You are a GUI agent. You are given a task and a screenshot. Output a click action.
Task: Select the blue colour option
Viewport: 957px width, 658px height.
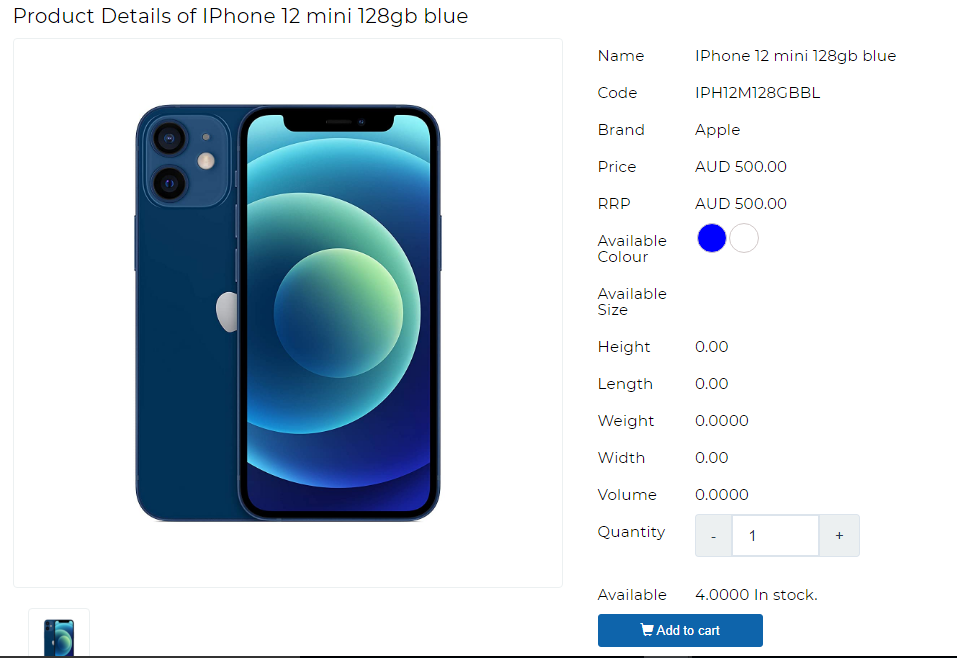712,238
